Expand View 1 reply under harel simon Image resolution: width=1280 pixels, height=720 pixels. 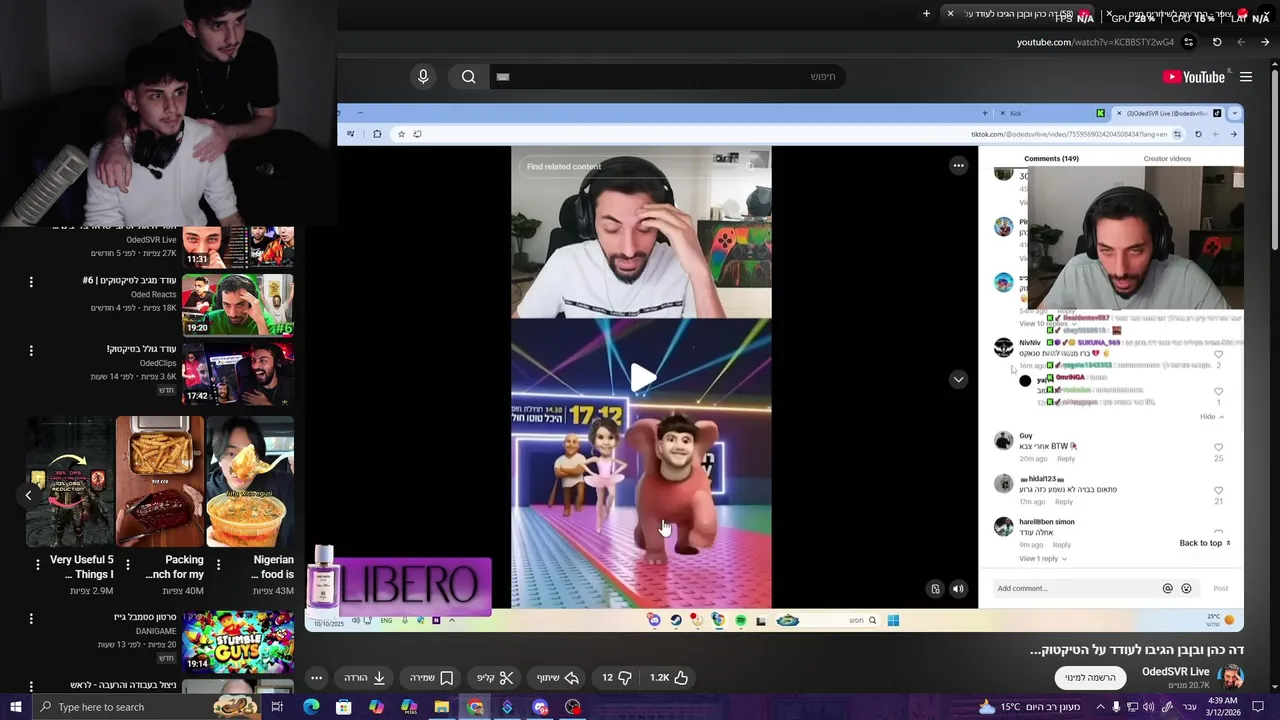pyautogui.click(x=1043, y=558)
